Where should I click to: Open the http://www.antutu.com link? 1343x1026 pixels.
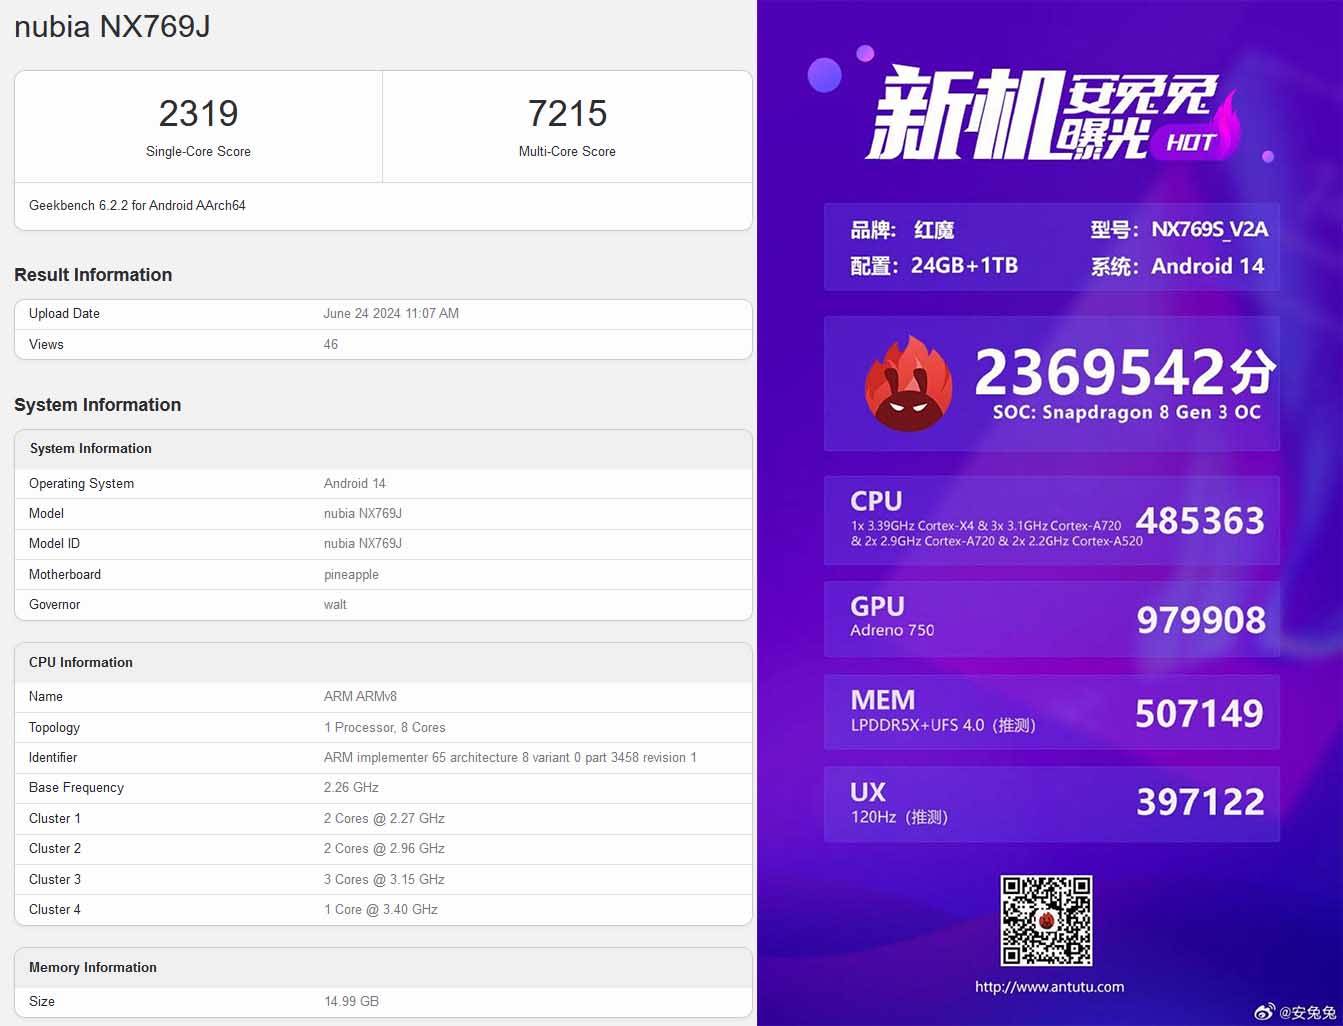coord(1049,987)
